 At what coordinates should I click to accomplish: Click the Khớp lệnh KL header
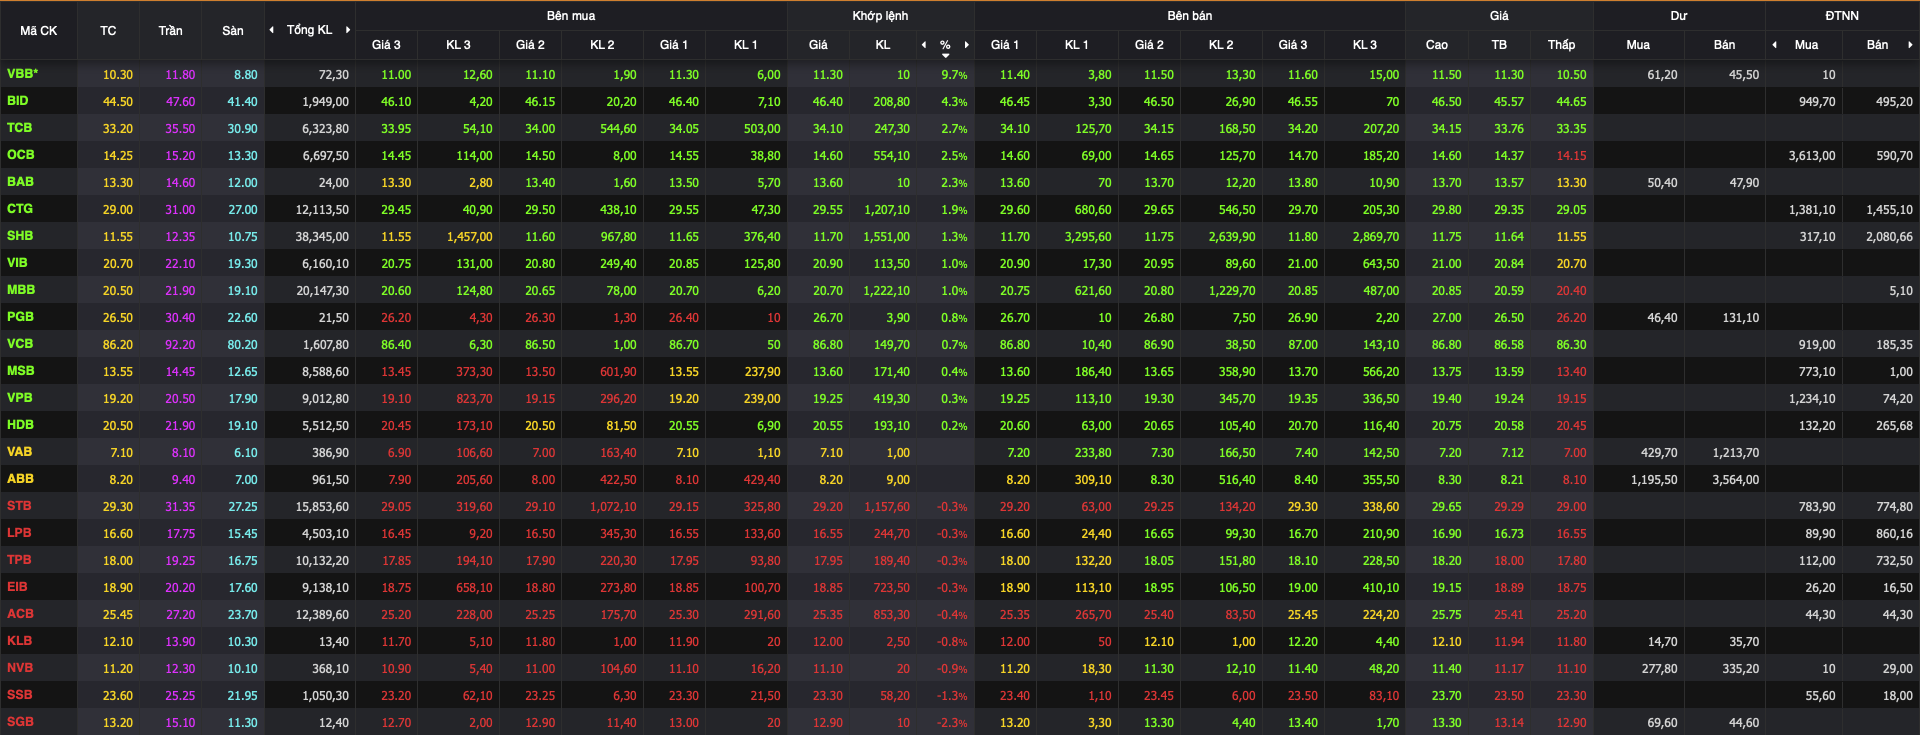(883, 45)
